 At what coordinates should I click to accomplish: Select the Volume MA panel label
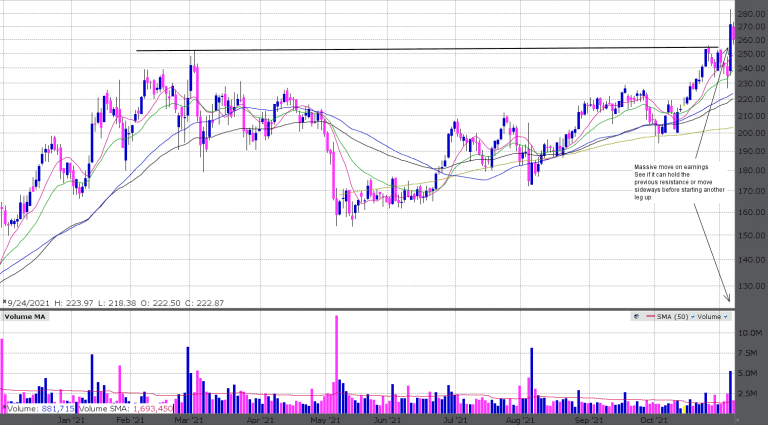pos(24,316)
